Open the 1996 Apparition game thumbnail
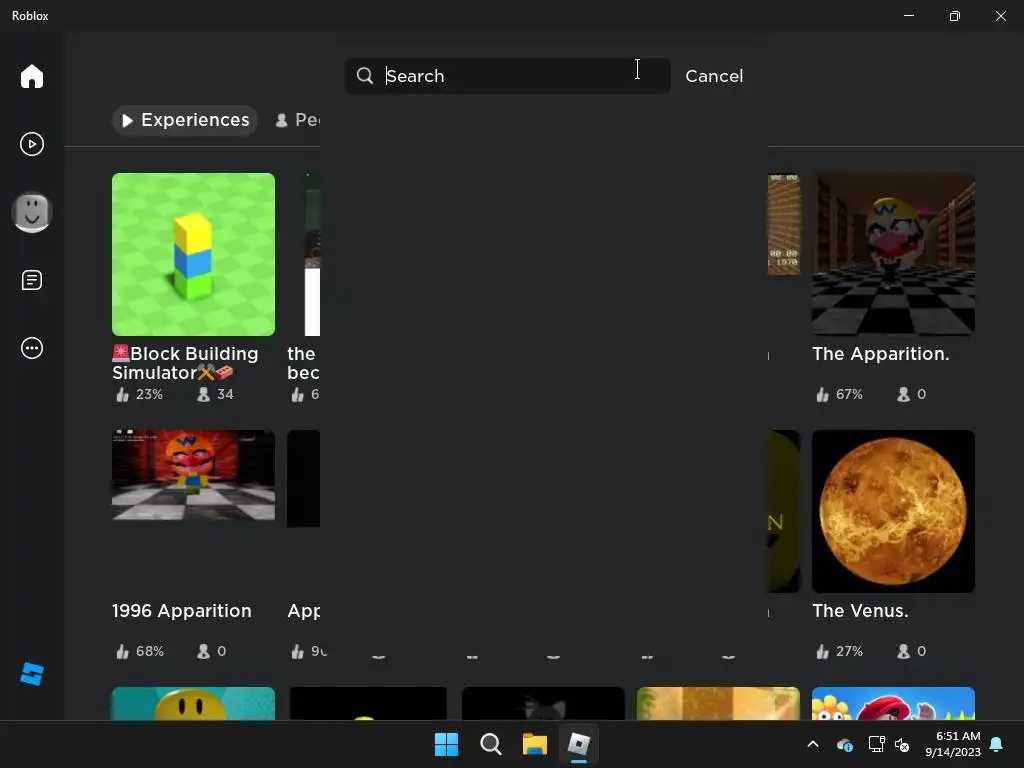The width and height of the screenshot is (1024, 768). 193,475
